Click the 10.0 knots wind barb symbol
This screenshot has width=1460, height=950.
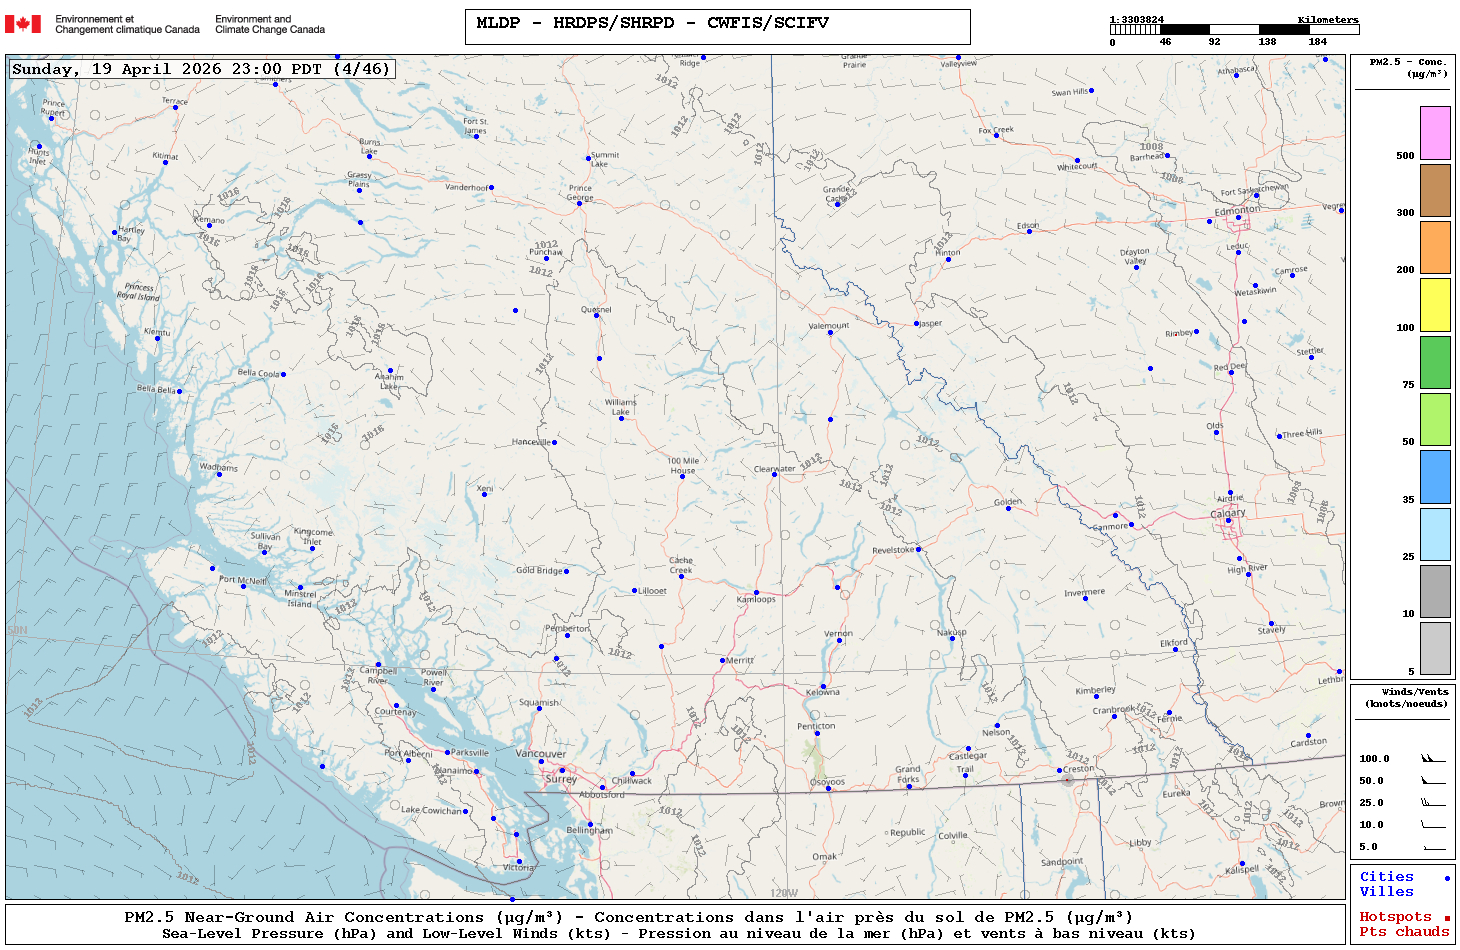[1432, 825]
